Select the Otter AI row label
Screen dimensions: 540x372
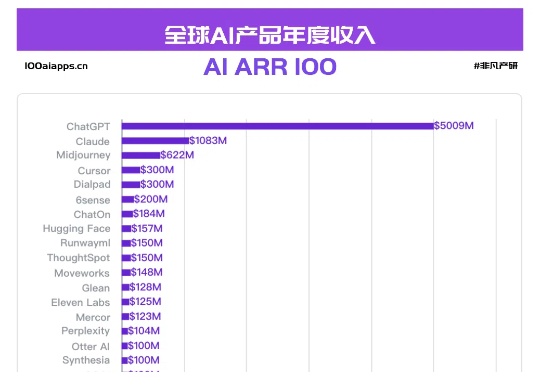(91, 346)
